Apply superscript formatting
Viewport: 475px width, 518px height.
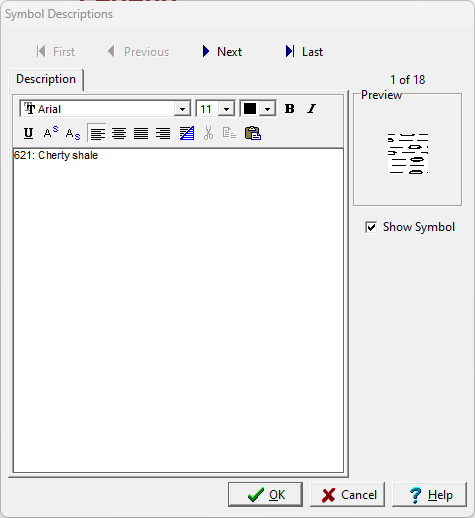coord(51,133)
